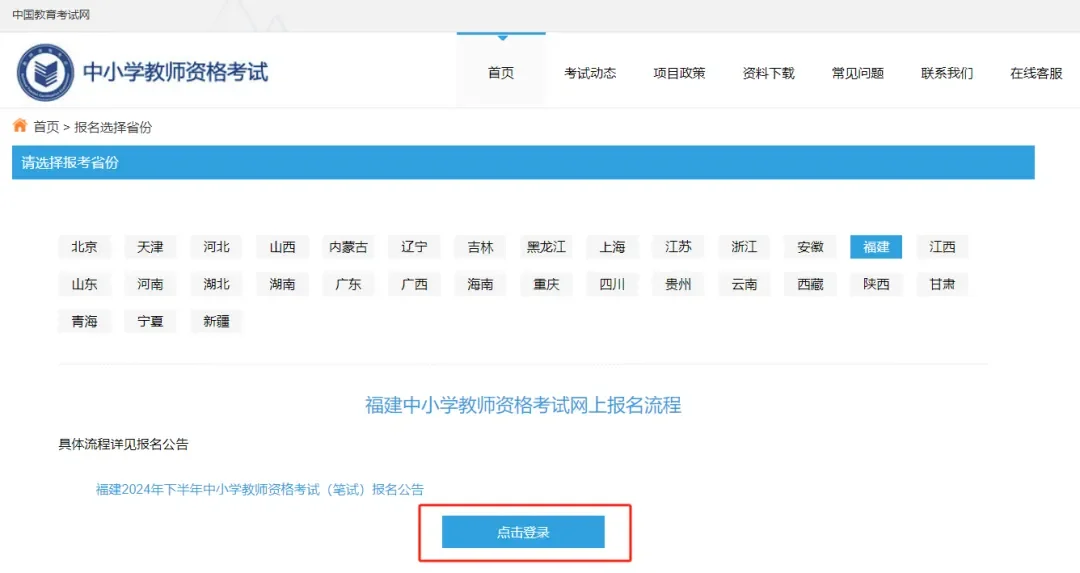Pick 江苏 as the exam province
This screenshot has width=1080, height=573.
pos(678,247)
